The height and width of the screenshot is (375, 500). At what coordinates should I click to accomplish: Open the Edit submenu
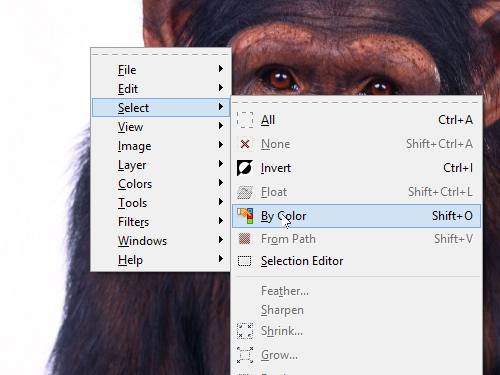click(x=160, y=89)
